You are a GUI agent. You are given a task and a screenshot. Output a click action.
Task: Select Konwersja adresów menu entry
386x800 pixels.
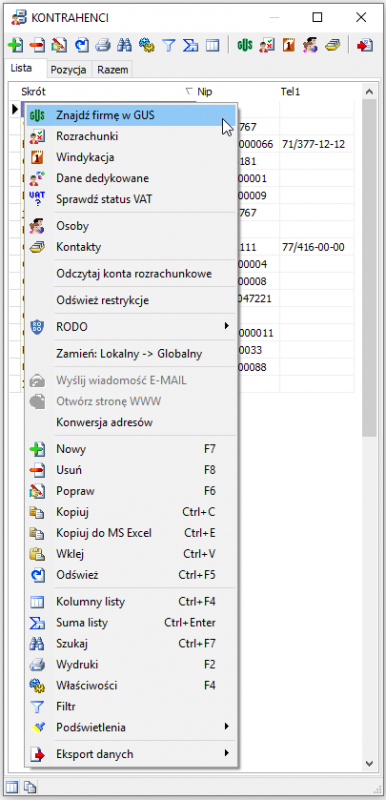point(131,422)
